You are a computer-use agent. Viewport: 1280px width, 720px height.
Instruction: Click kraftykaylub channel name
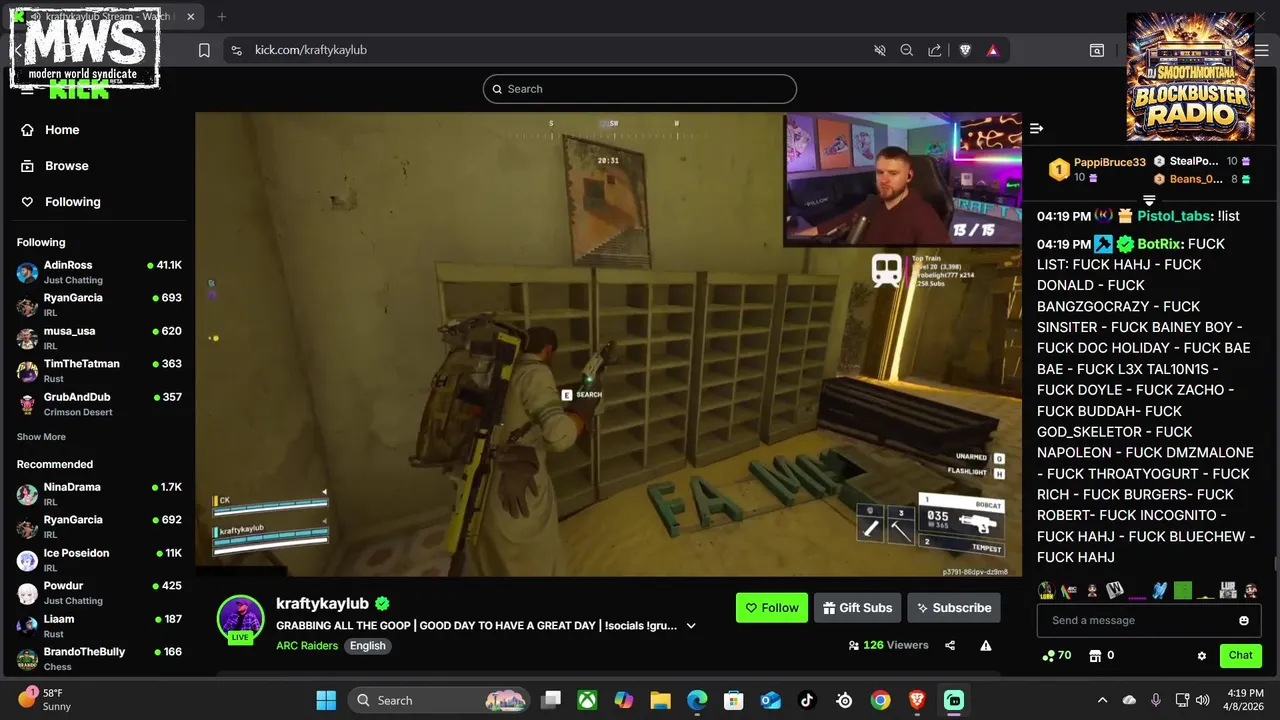(322, 604)
